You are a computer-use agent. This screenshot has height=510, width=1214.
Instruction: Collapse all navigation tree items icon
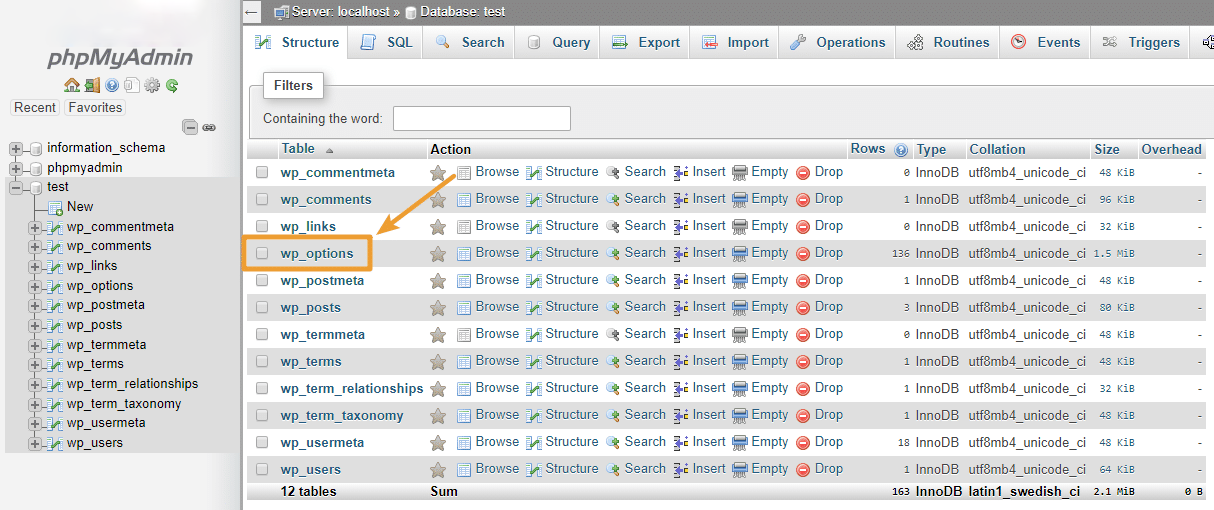pyautogui.click(x=190, y=127)
